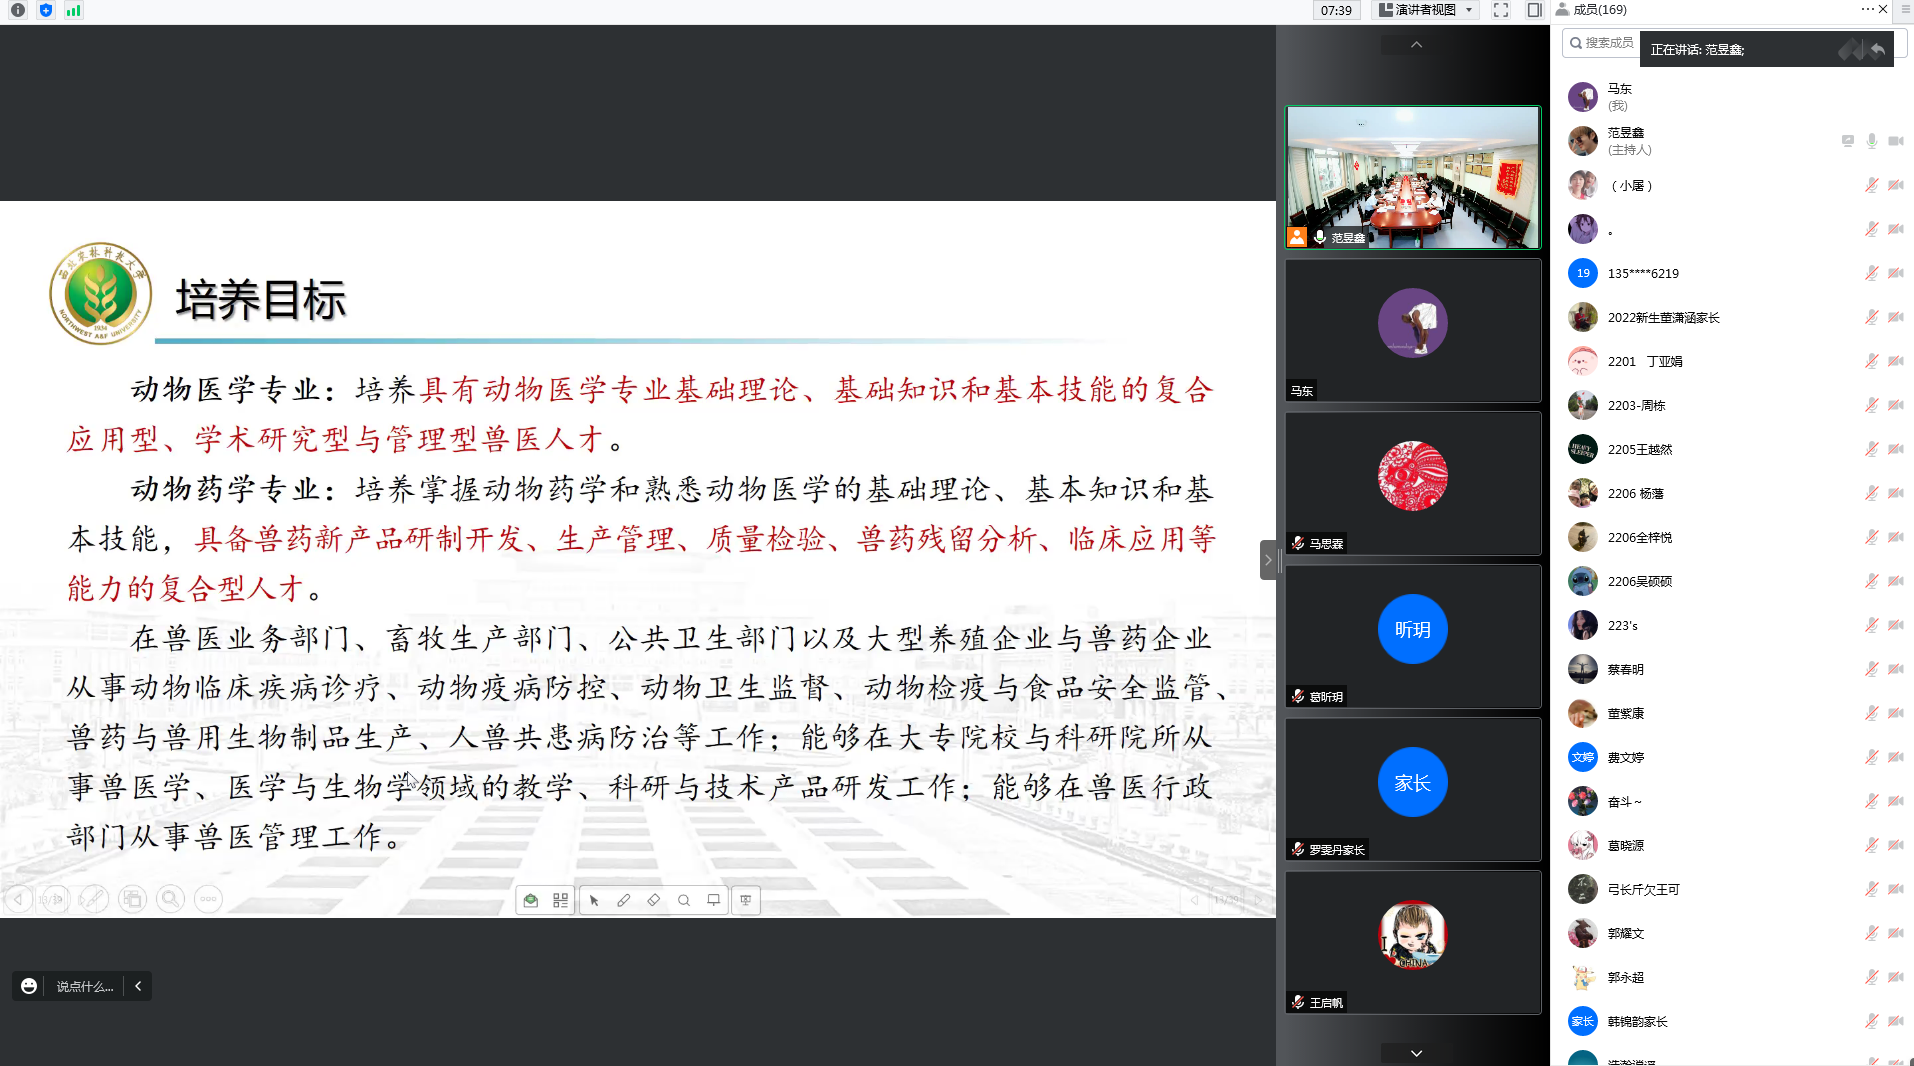Expand more videos with the bottom down chevron
Viewport: 1914px width, 1066px height.
[x=1414, y=1052]
